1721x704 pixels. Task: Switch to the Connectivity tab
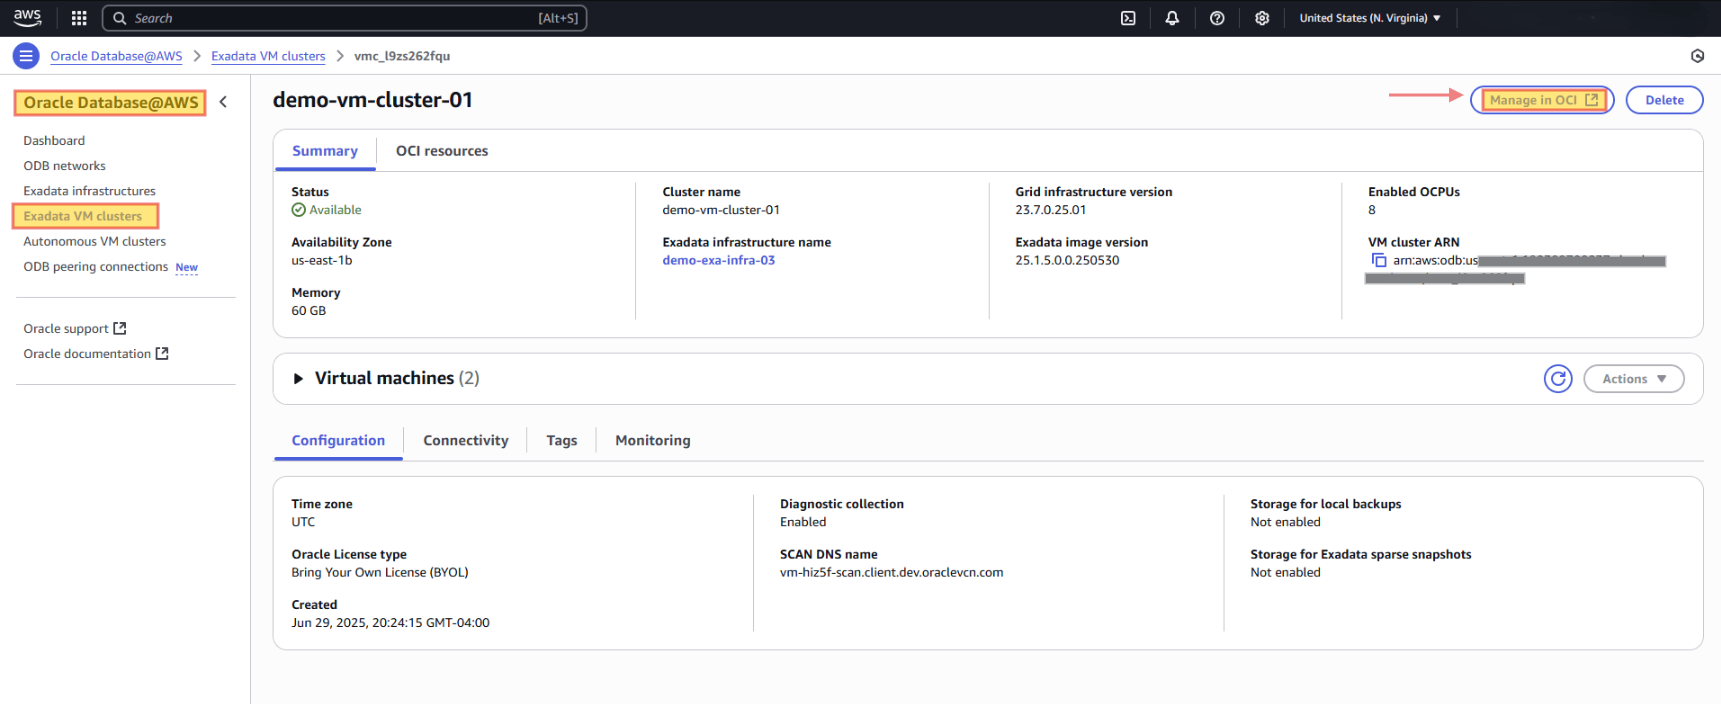[x=465, y=441]
